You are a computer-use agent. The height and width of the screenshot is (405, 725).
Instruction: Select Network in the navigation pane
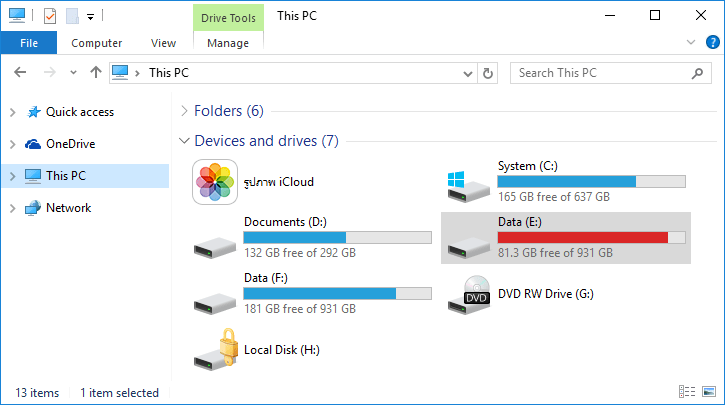point(68,208)
